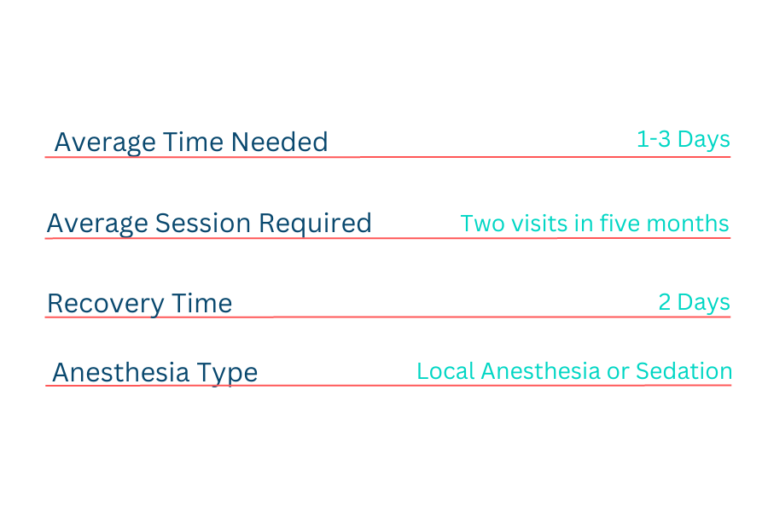Click the red line under Average Session Required
This screenshot has height=512, width=768.
click(387, 238)
